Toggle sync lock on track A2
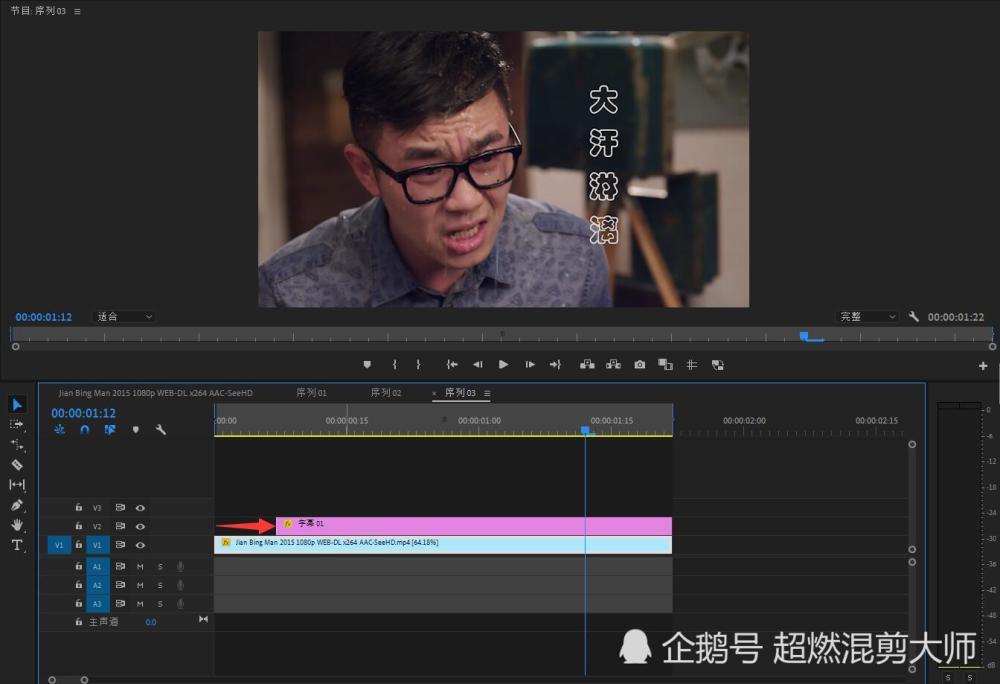1000x684 pixels. [120, 585]
